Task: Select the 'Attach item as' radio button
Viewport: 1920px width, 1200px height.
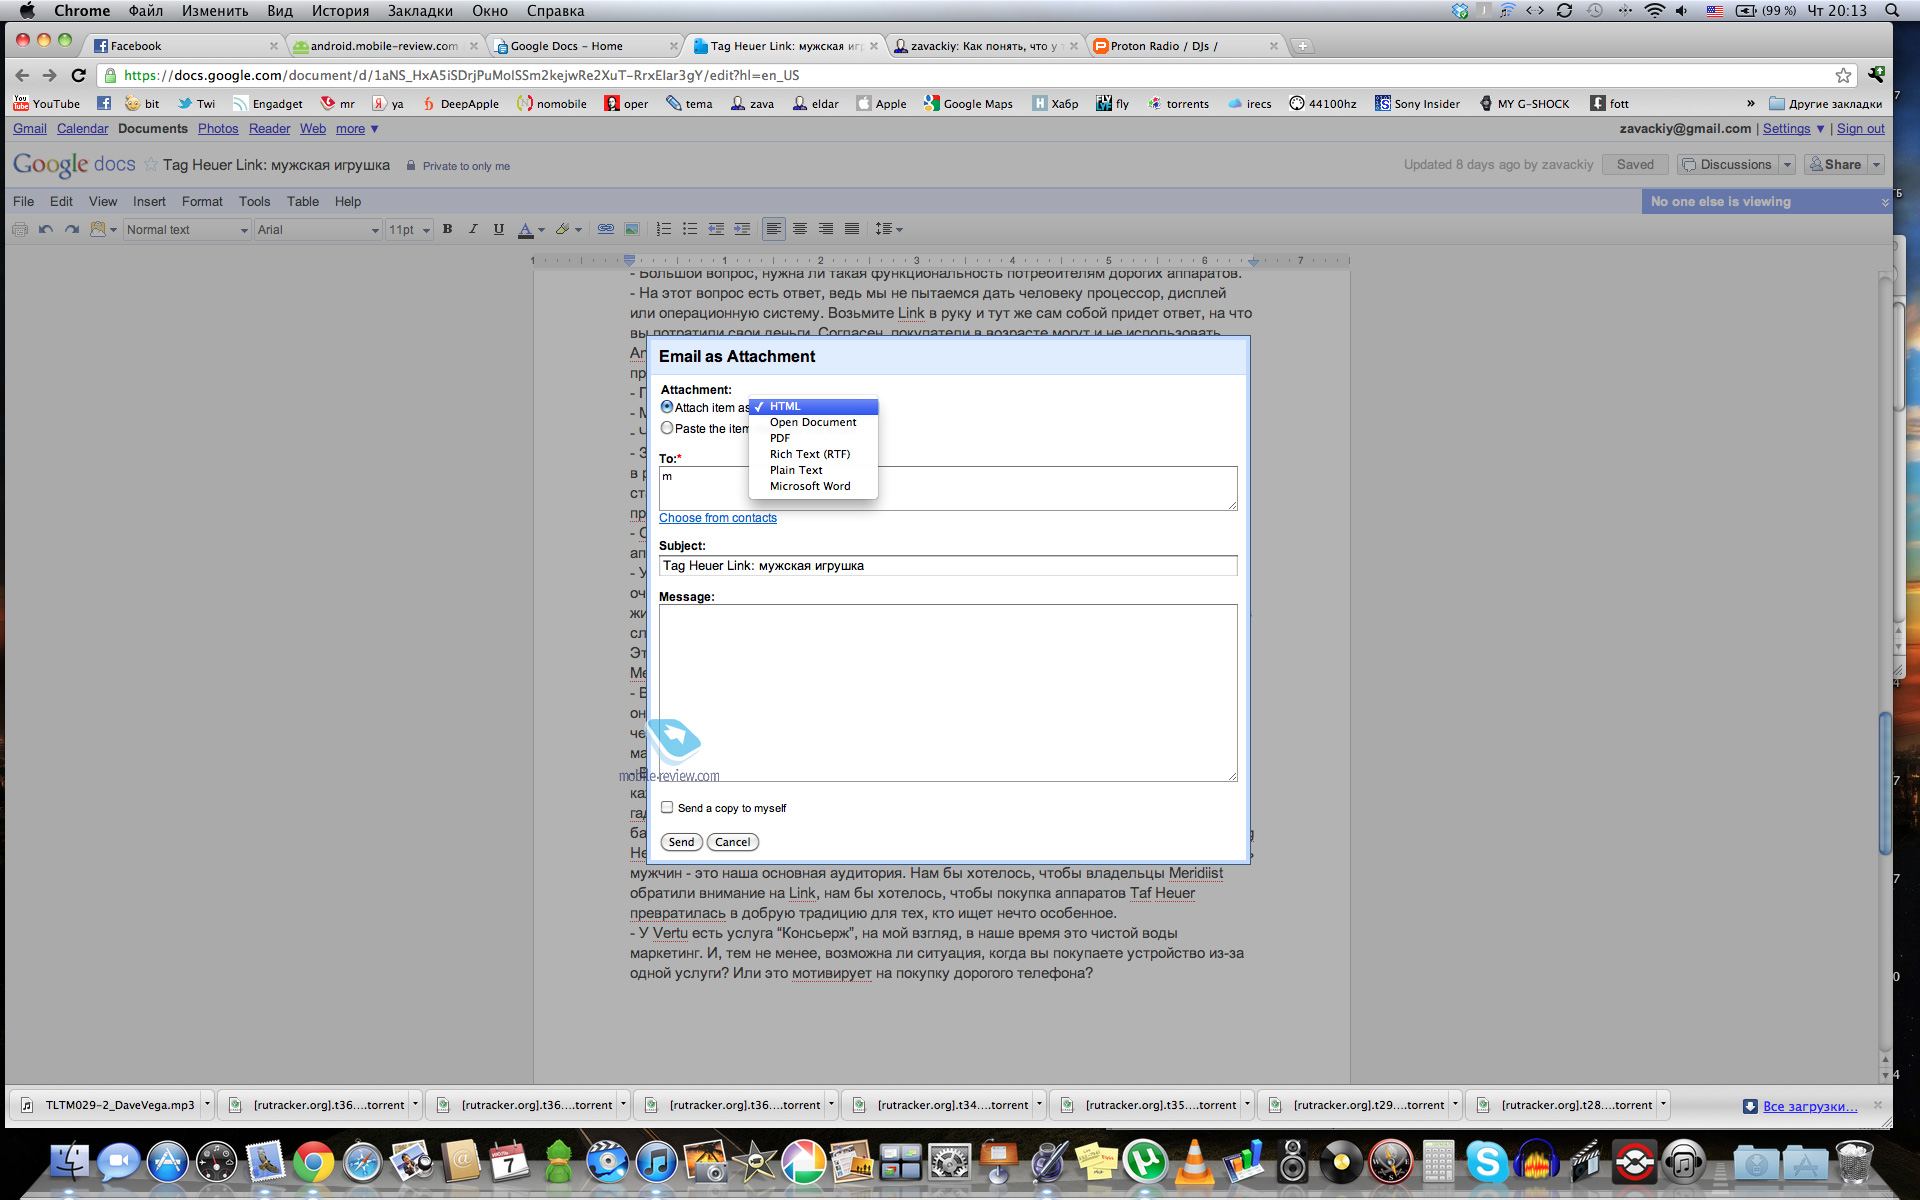Action: coord(667,407)
